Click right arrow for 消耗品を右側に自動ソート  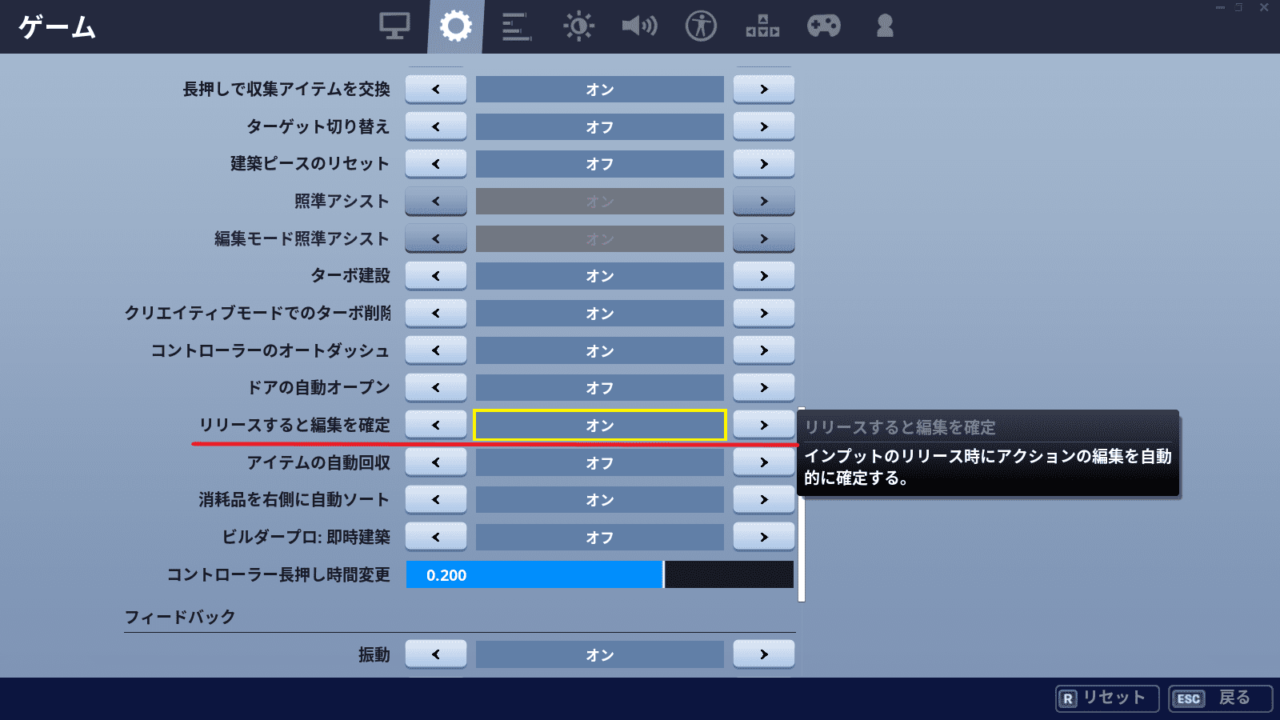764,499
